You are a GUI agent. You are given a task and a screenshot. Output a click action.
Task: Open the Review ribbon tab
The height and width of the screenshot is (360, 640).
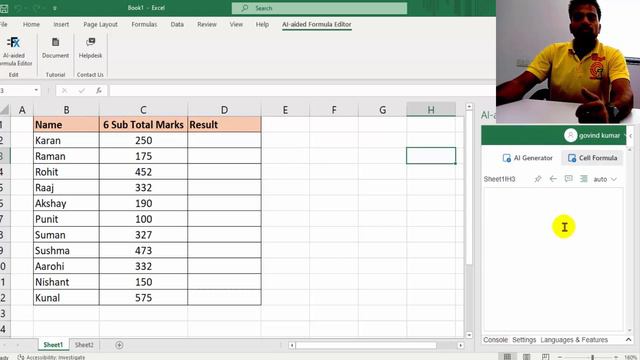point(207,24)
